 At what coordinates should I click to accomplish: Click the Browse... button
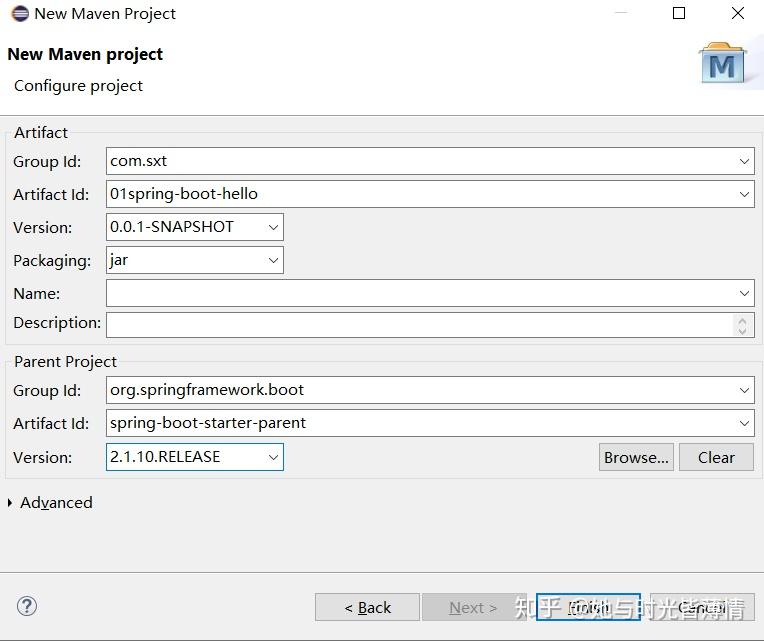click(636, 457)
